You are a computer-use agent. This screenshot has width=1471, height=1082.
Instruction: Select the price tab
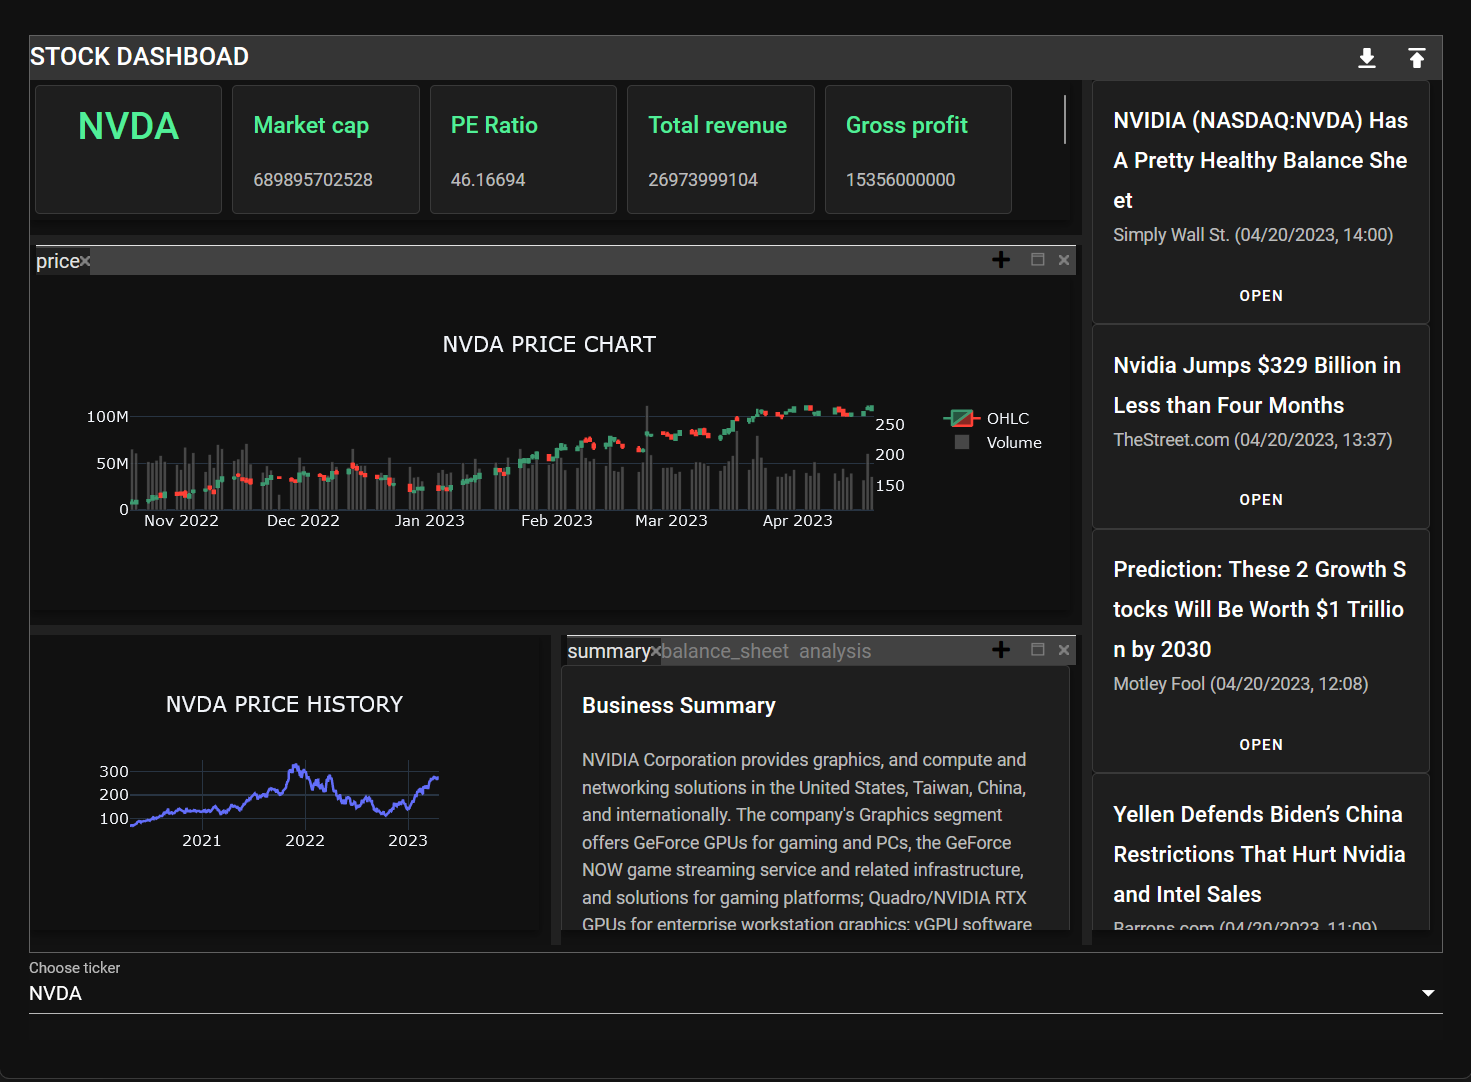57,261
